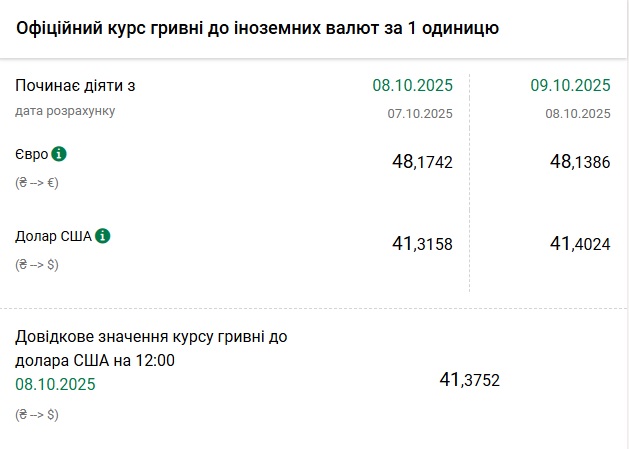Viewport: 629px width, 449px height.
Task: Click the info icon beside Долар США
Action: point(103,237)
